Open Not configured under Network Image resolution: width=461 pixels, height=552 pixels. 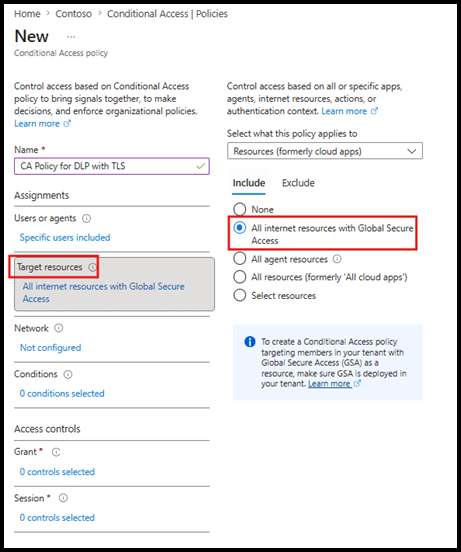pyautogui.click(x=51, y=348)
